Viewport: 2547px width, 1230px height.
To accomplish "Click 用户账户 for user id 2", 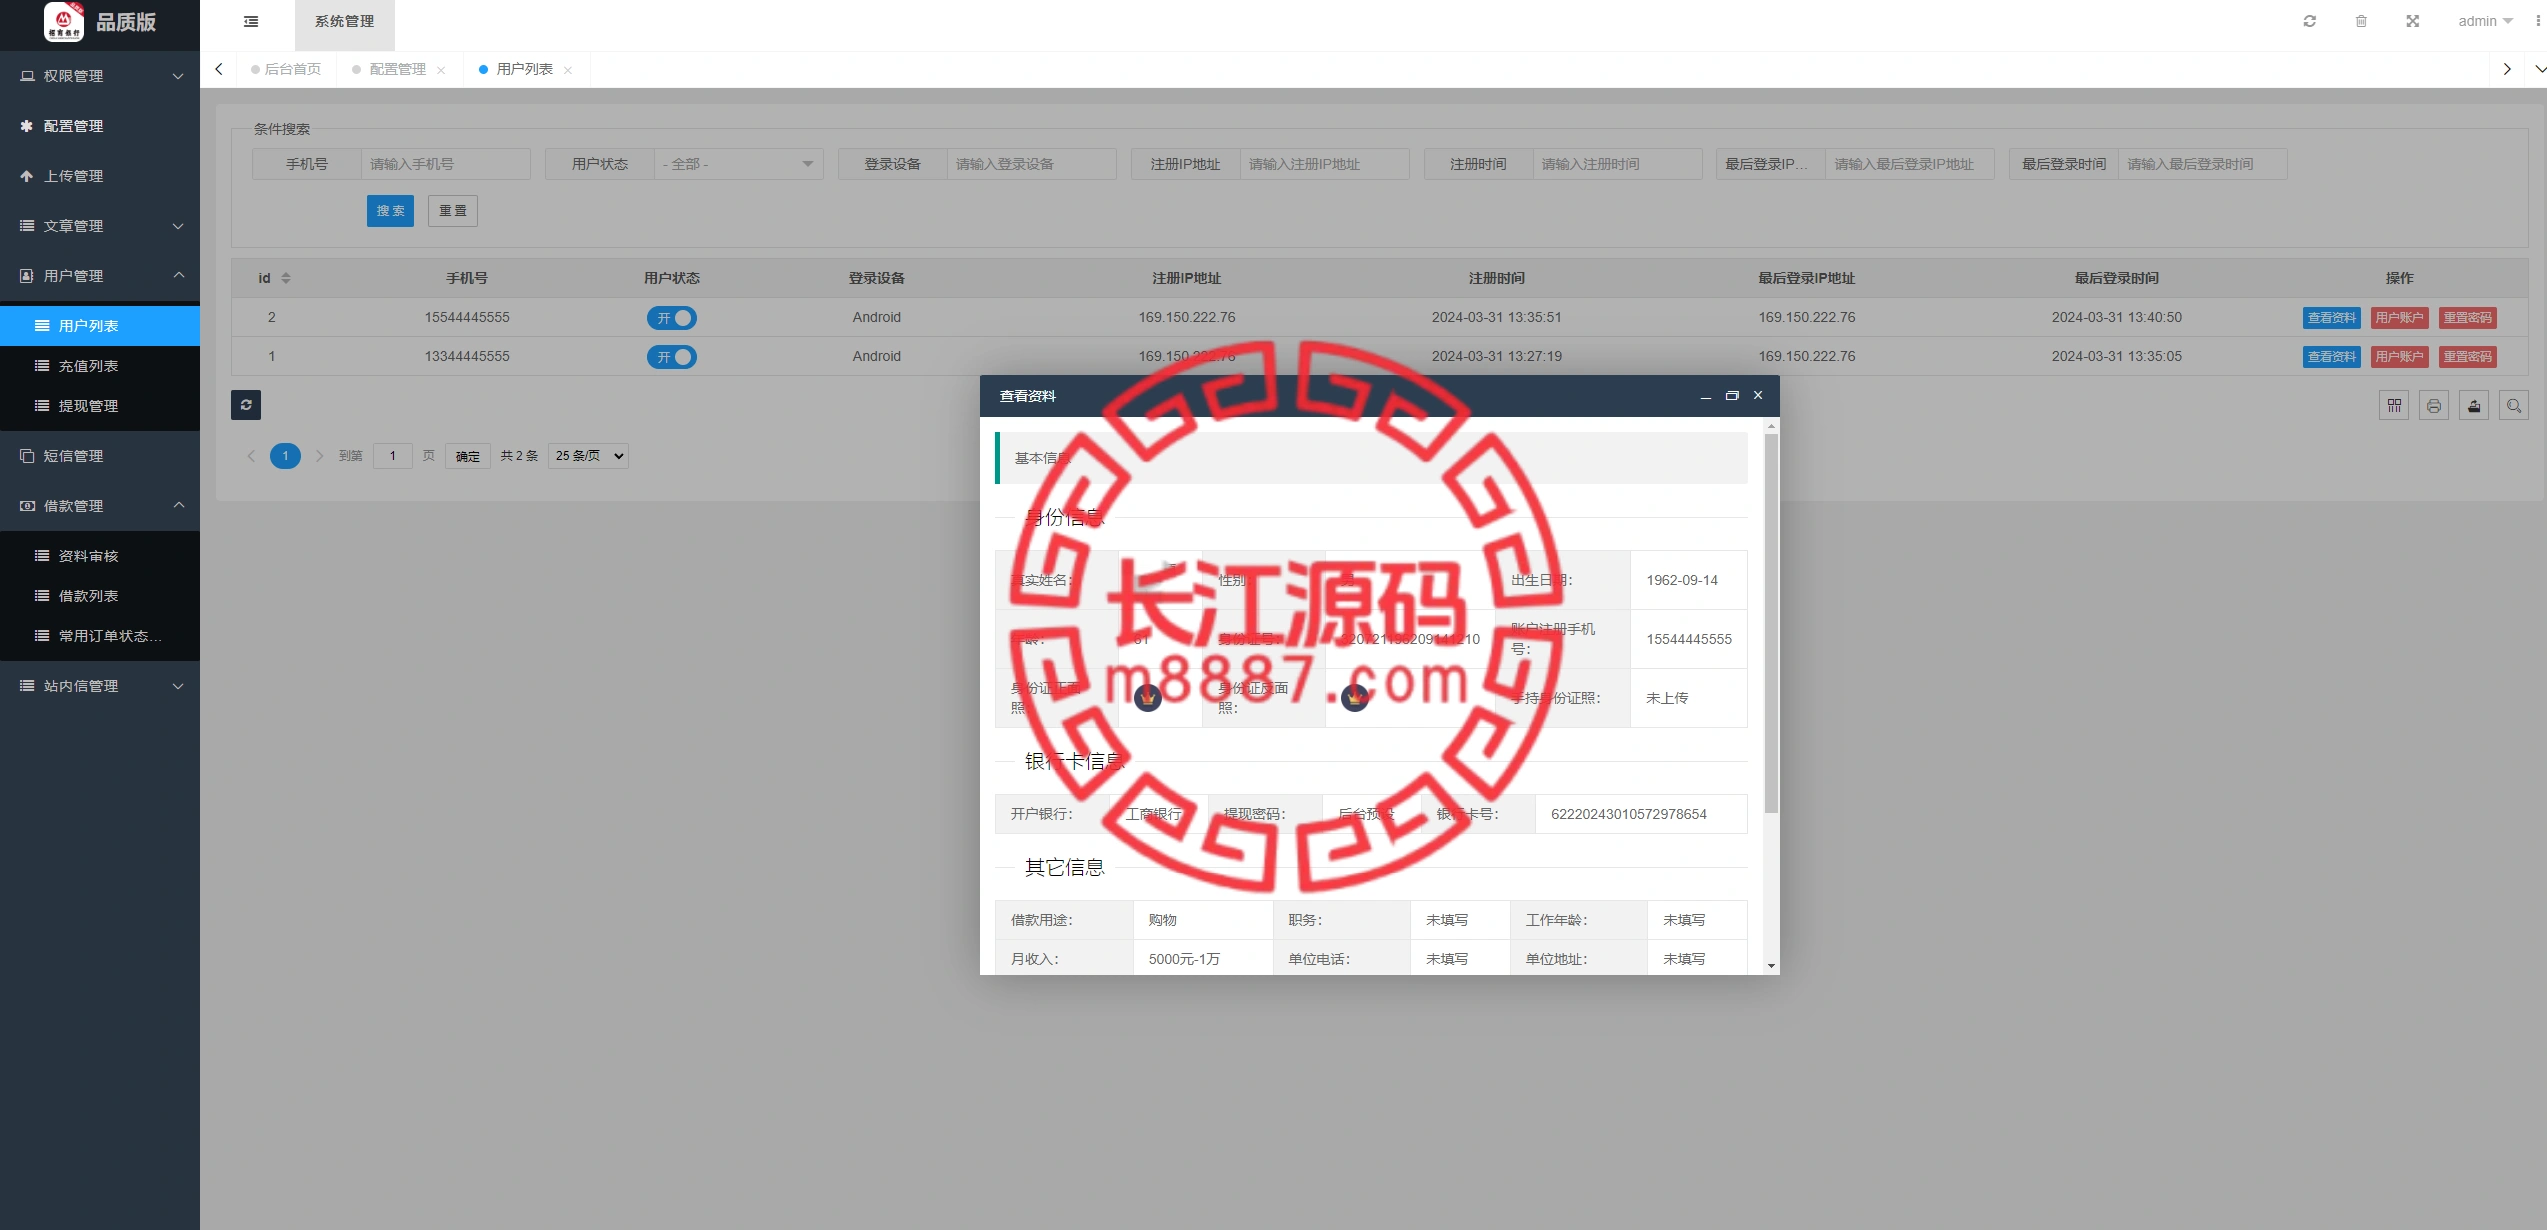I will [2400, 318].
